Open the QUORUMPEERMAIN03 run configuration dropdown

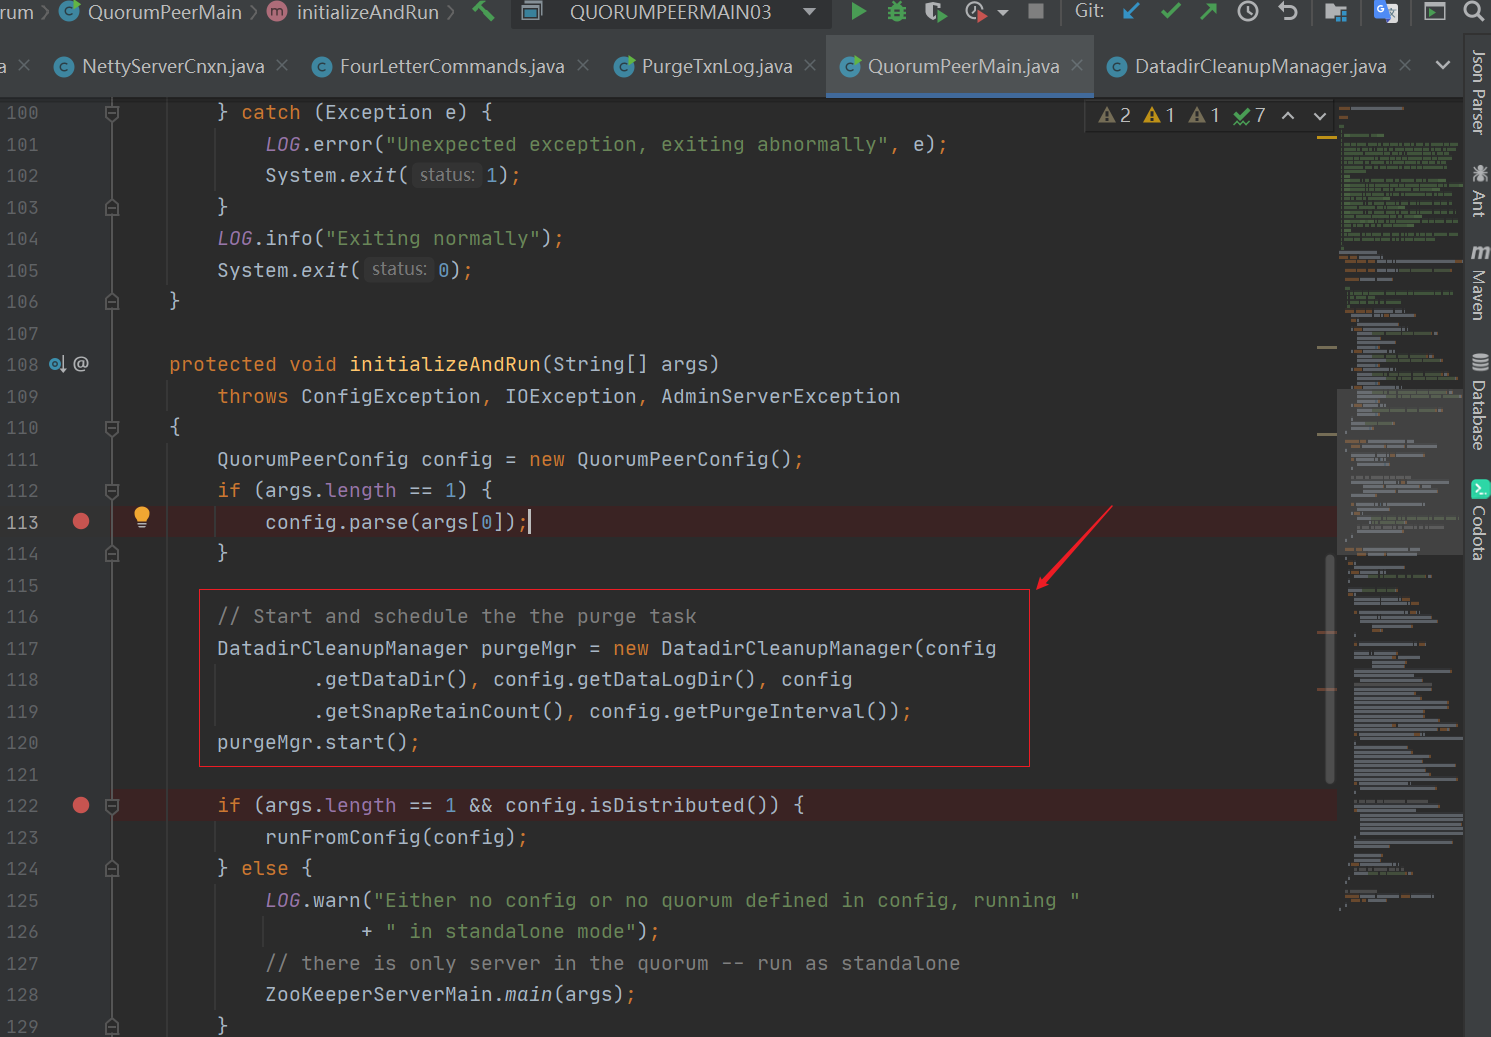pyautogui.click(x=670, y=12)
